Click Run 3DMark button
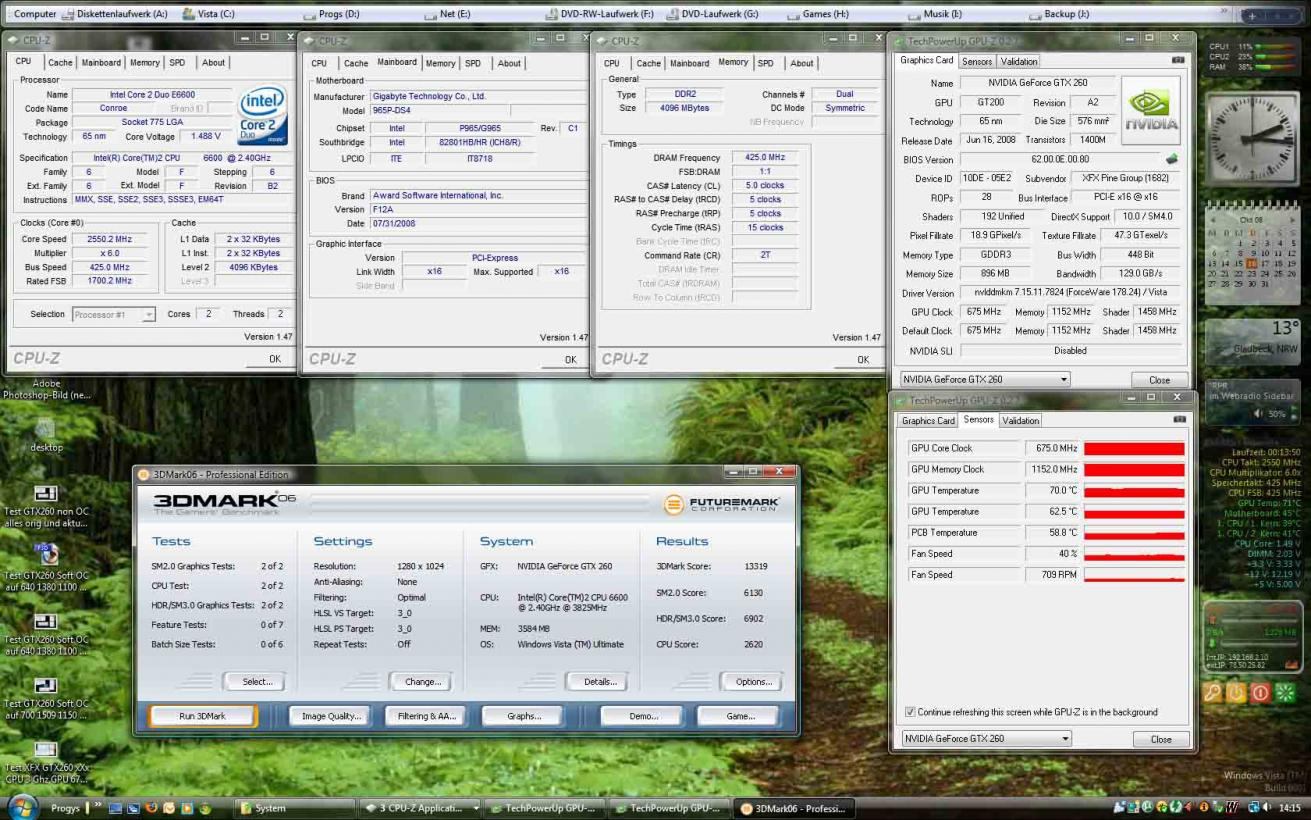1311x820 pixels. click(203, 716)
